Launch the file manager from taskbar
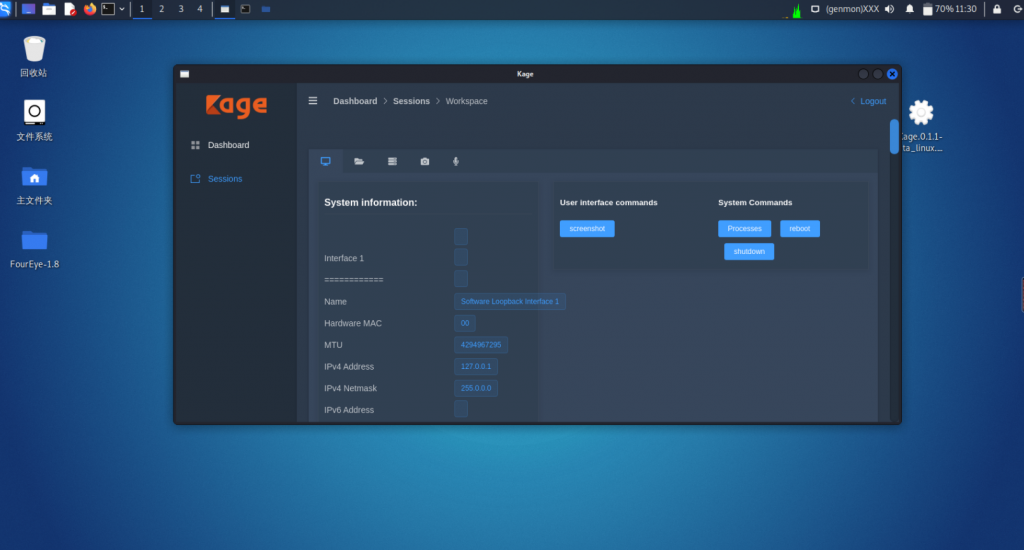The image size is (1024, 550). point(49,9)
